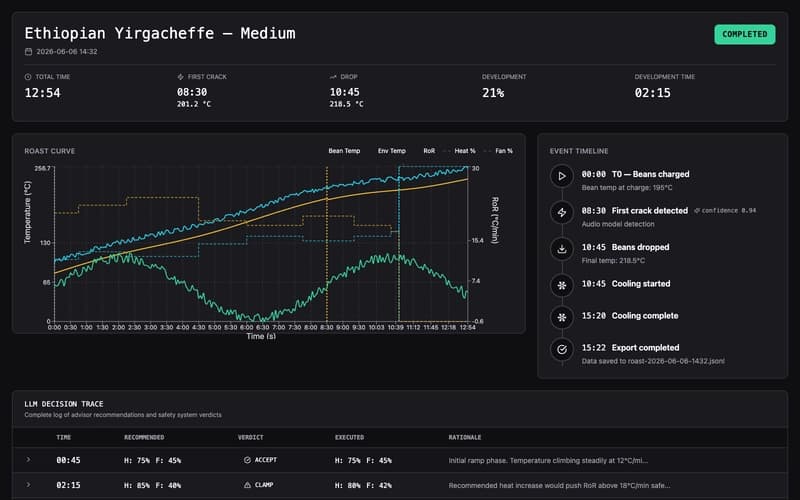Click the Drop temperature 218.5 °C
The width and height of the screenshot is (800, 500).
point(346,104)
